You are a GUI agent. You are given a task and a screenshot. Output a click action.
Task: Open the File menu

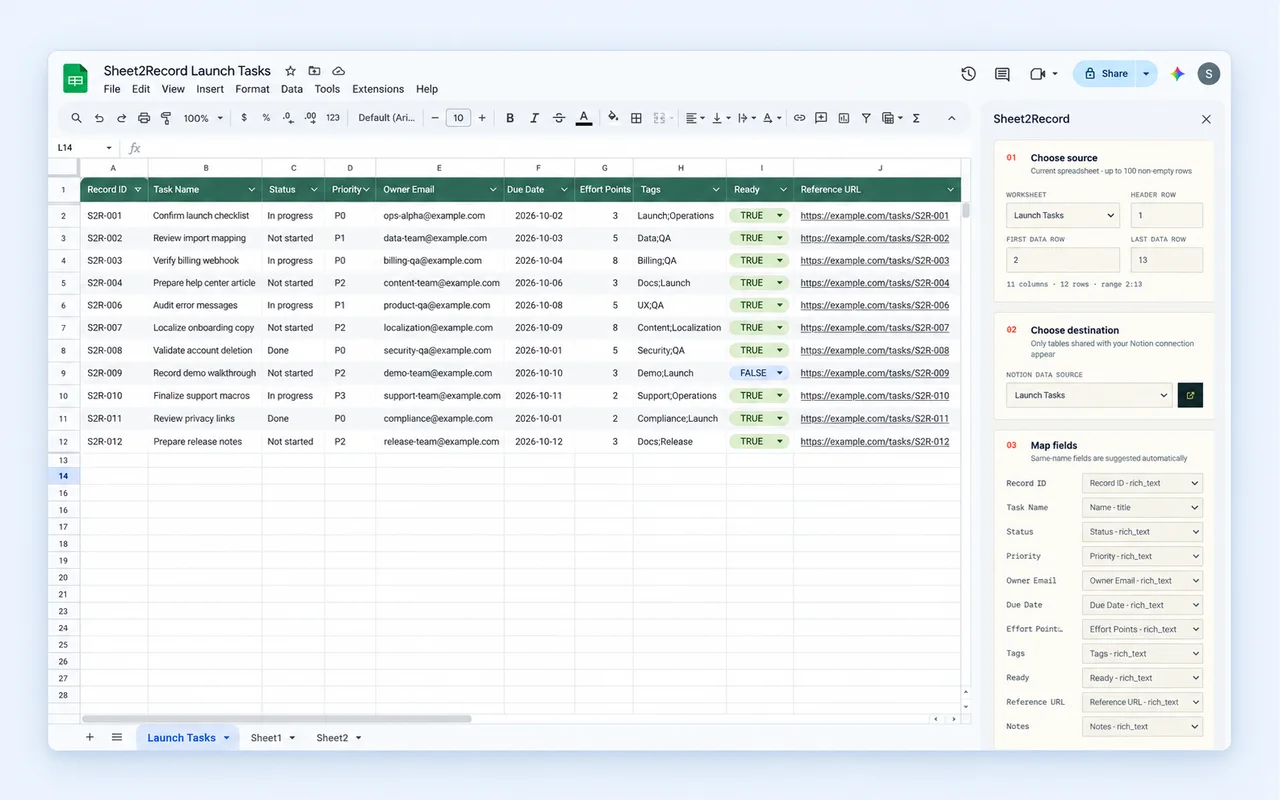pyautogui.click(x=112, y=89)
